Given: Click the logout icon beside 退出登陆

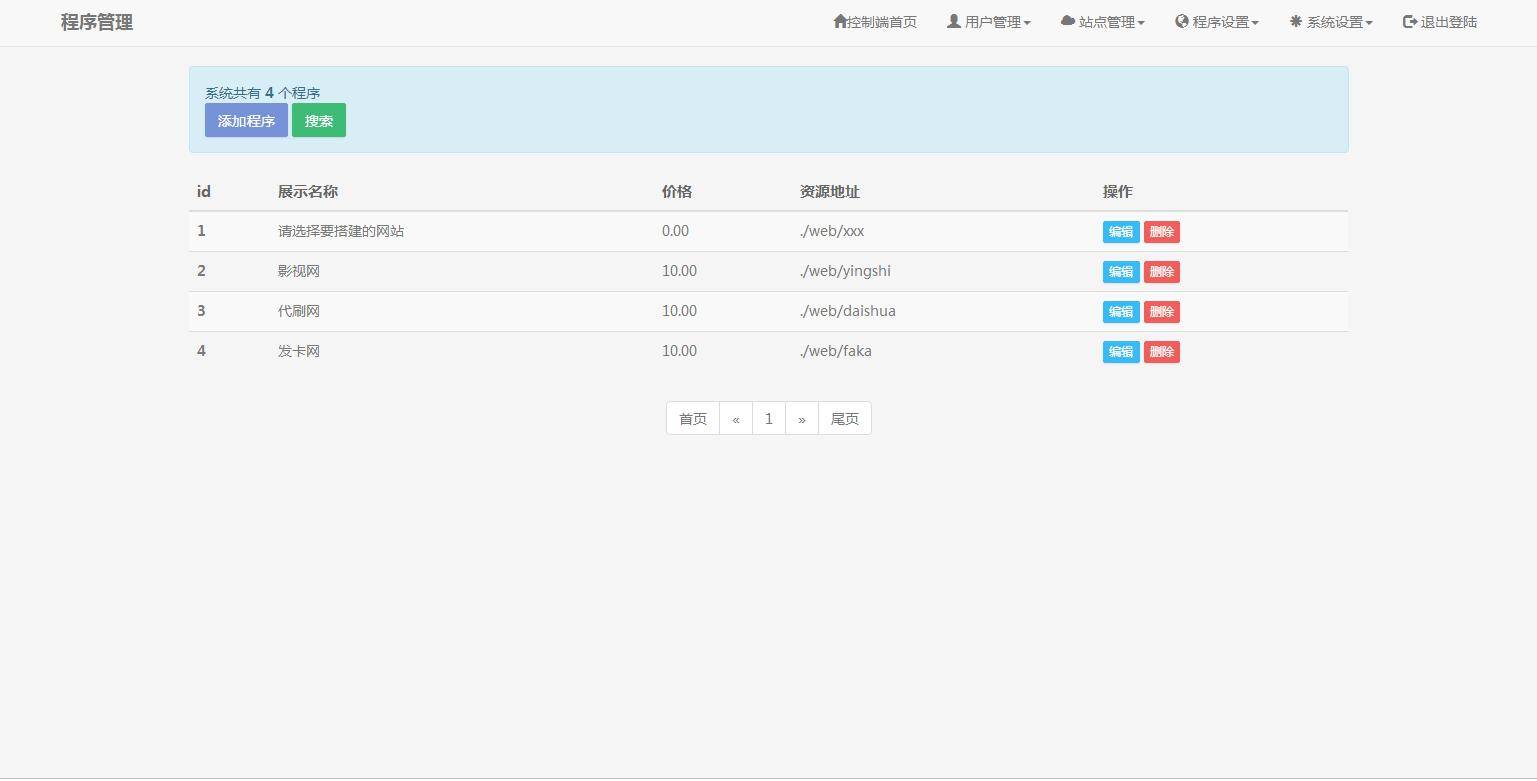Looking at the screenshot, I should pos(1410,21).
